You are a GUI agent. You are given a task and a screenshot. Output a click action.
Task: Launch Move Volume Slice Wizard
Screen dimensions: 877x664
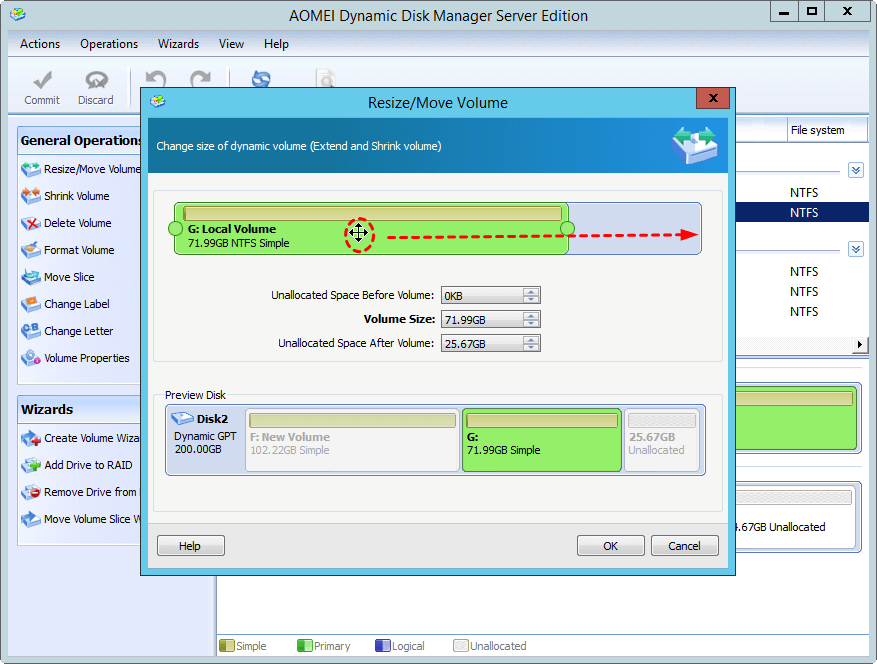coord(80,519)
